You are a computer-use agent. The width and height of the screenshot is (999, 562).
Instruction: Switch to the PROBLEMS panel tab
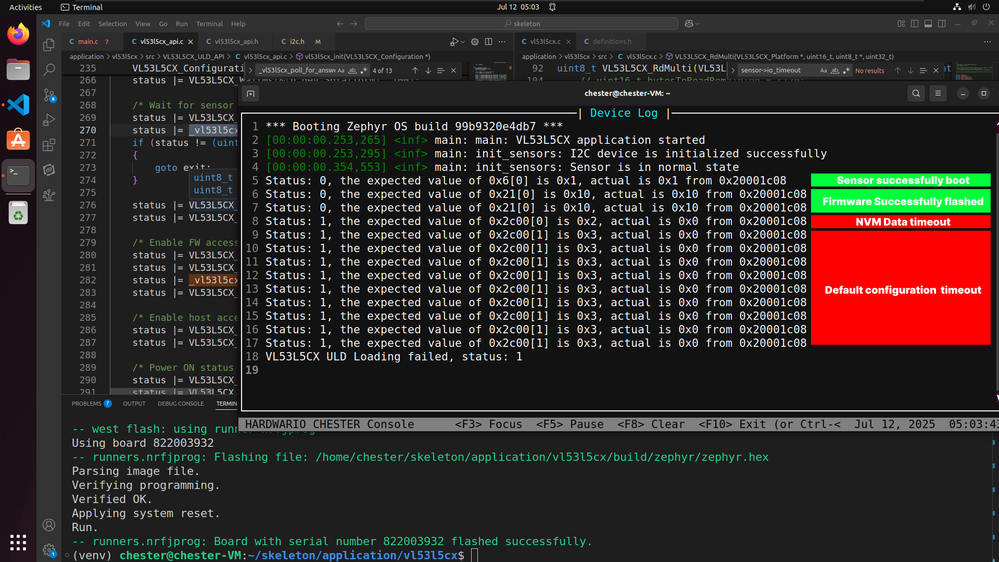(x=86, y=404)
